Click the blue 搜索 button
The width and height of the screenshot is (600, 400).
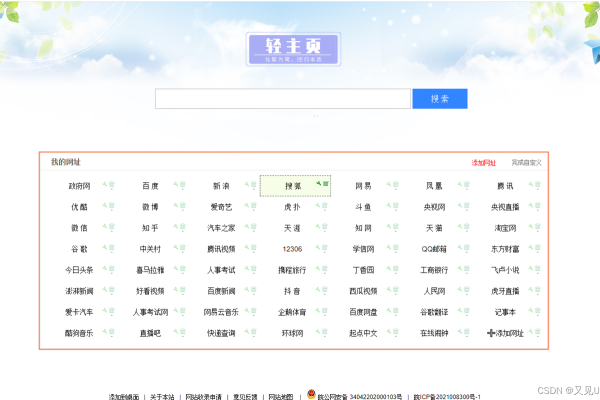(440, 99)
